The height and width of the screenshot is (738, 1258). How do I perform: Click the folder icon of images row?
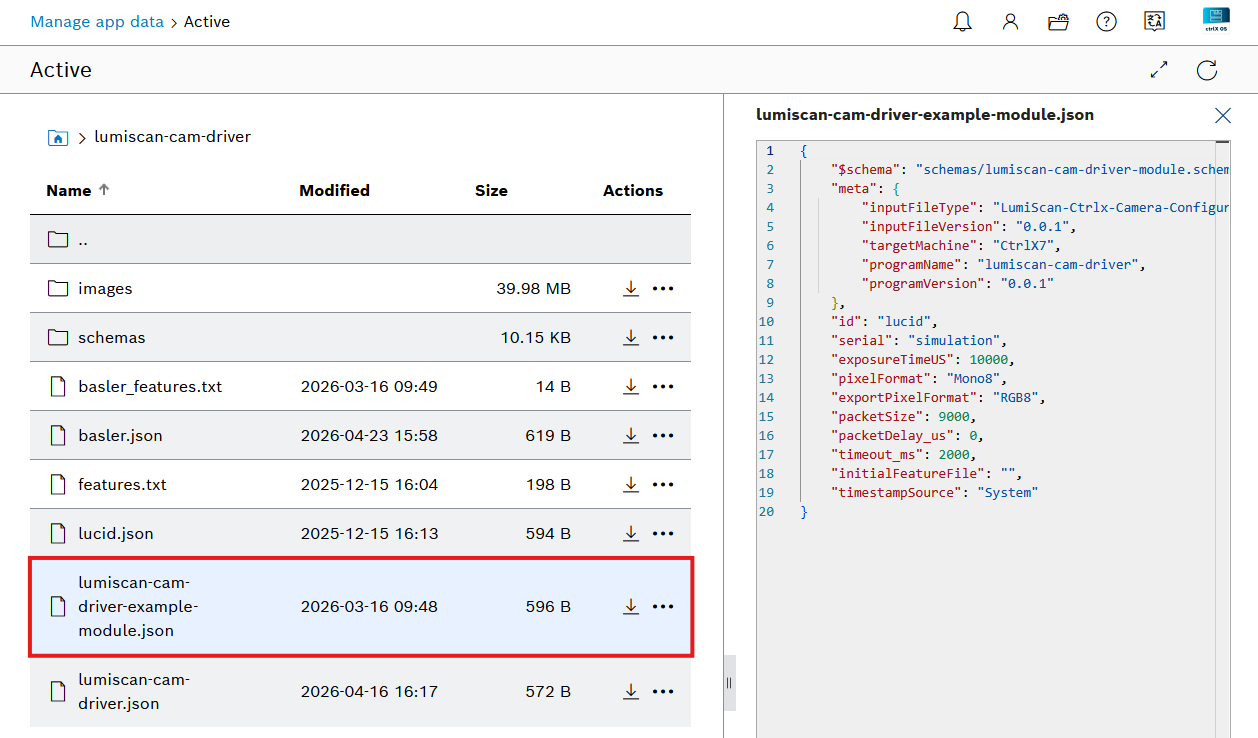[58, 289]
